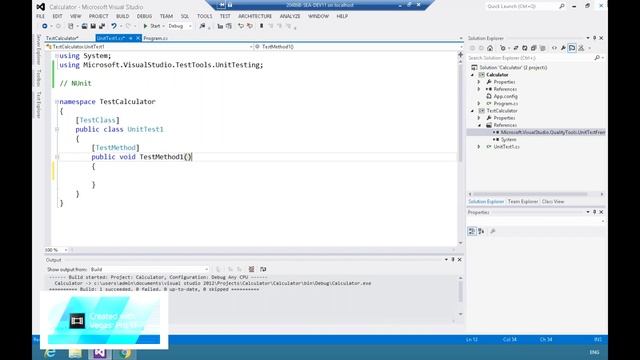
Task: Select Microsoft.VisualStudio.QualityTools reference
Action: click(553, 133)
